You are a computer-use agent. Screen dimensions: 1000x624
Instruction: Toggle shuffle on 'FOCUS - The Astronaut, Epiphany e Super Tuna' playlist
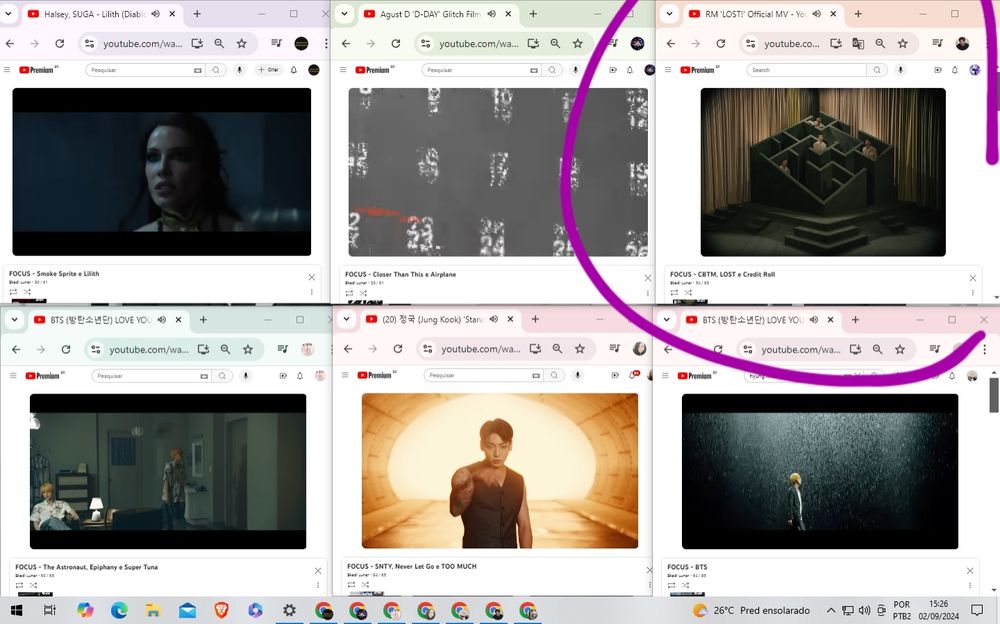[x=33, y=585]
